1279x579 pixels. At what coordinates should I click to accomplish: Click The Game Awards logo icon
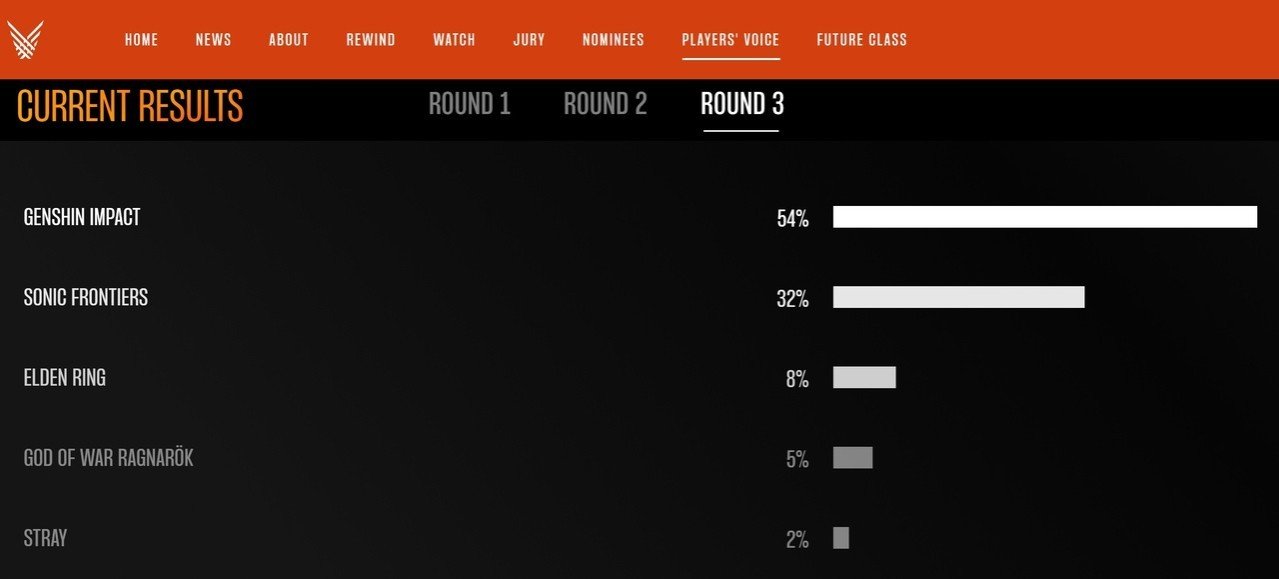[x=25, y=40]
